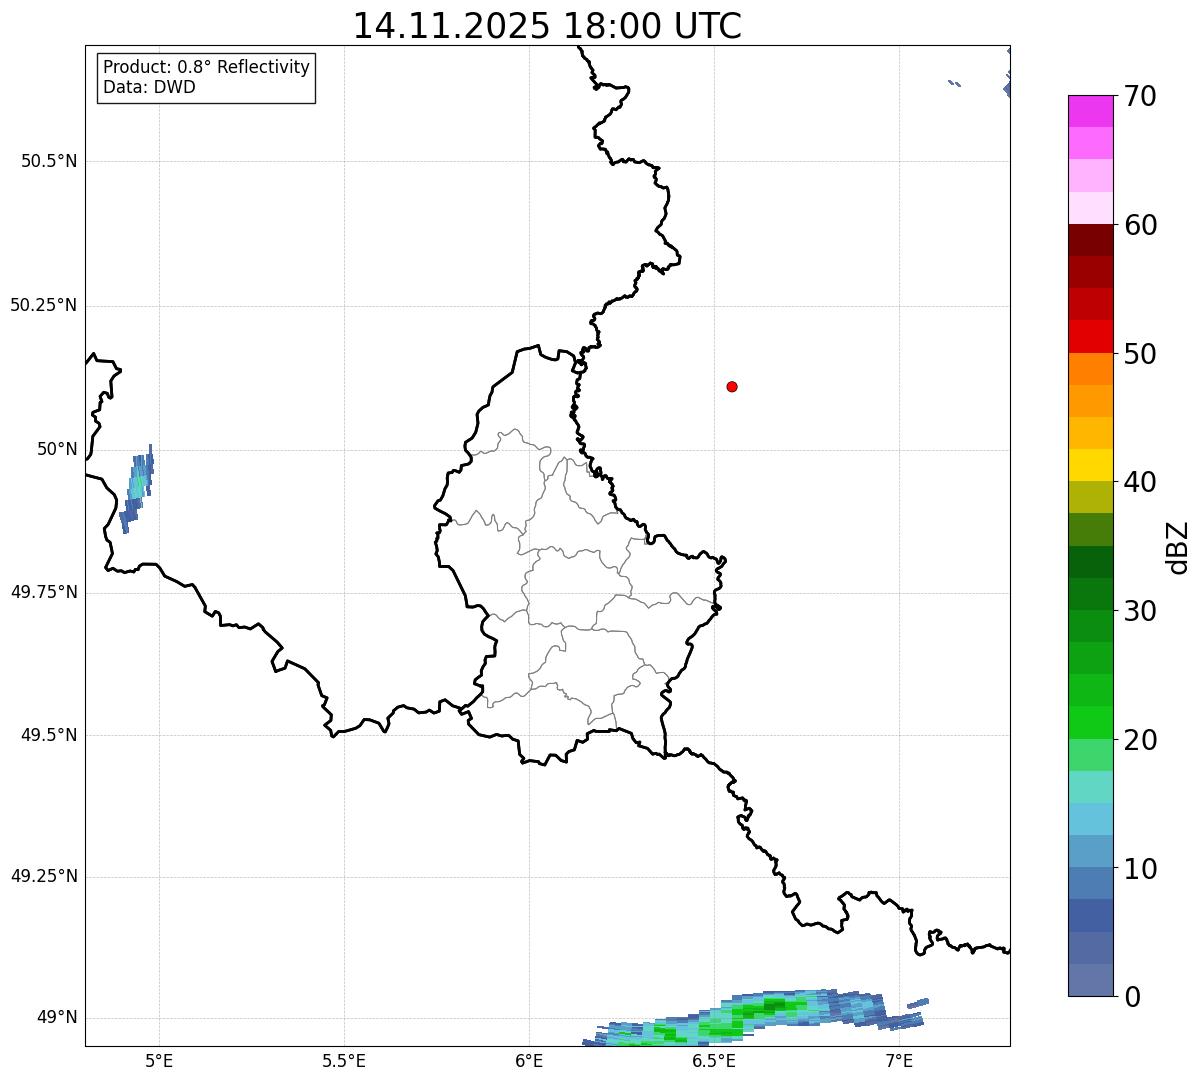
Task: Click the small echo at the top-right corner
Action: tap(1007, 89)
